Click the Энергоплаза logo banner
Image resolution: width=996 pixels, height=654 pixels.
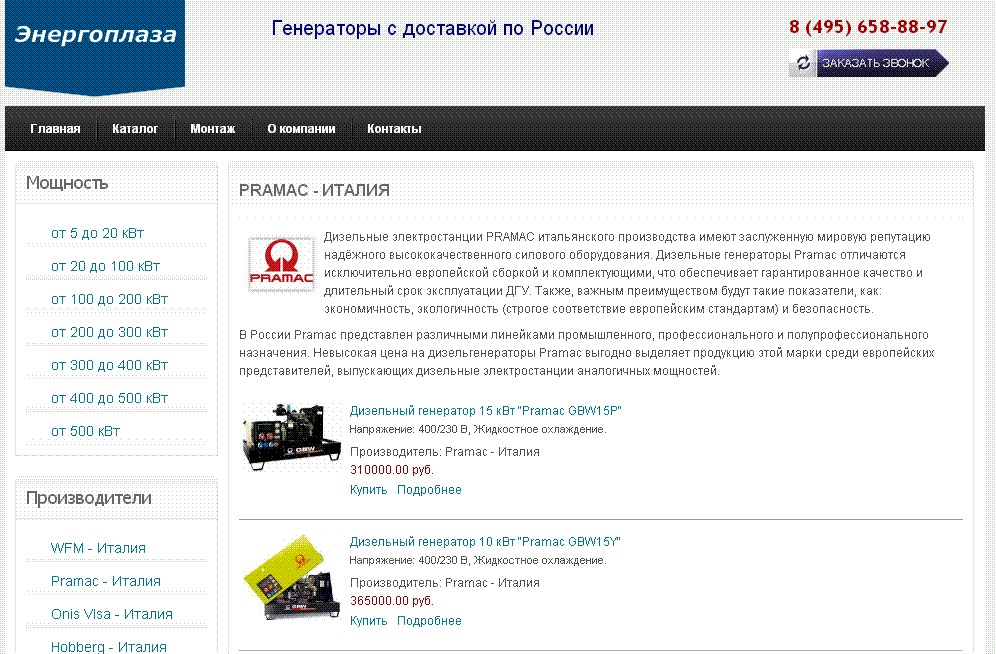95,47
